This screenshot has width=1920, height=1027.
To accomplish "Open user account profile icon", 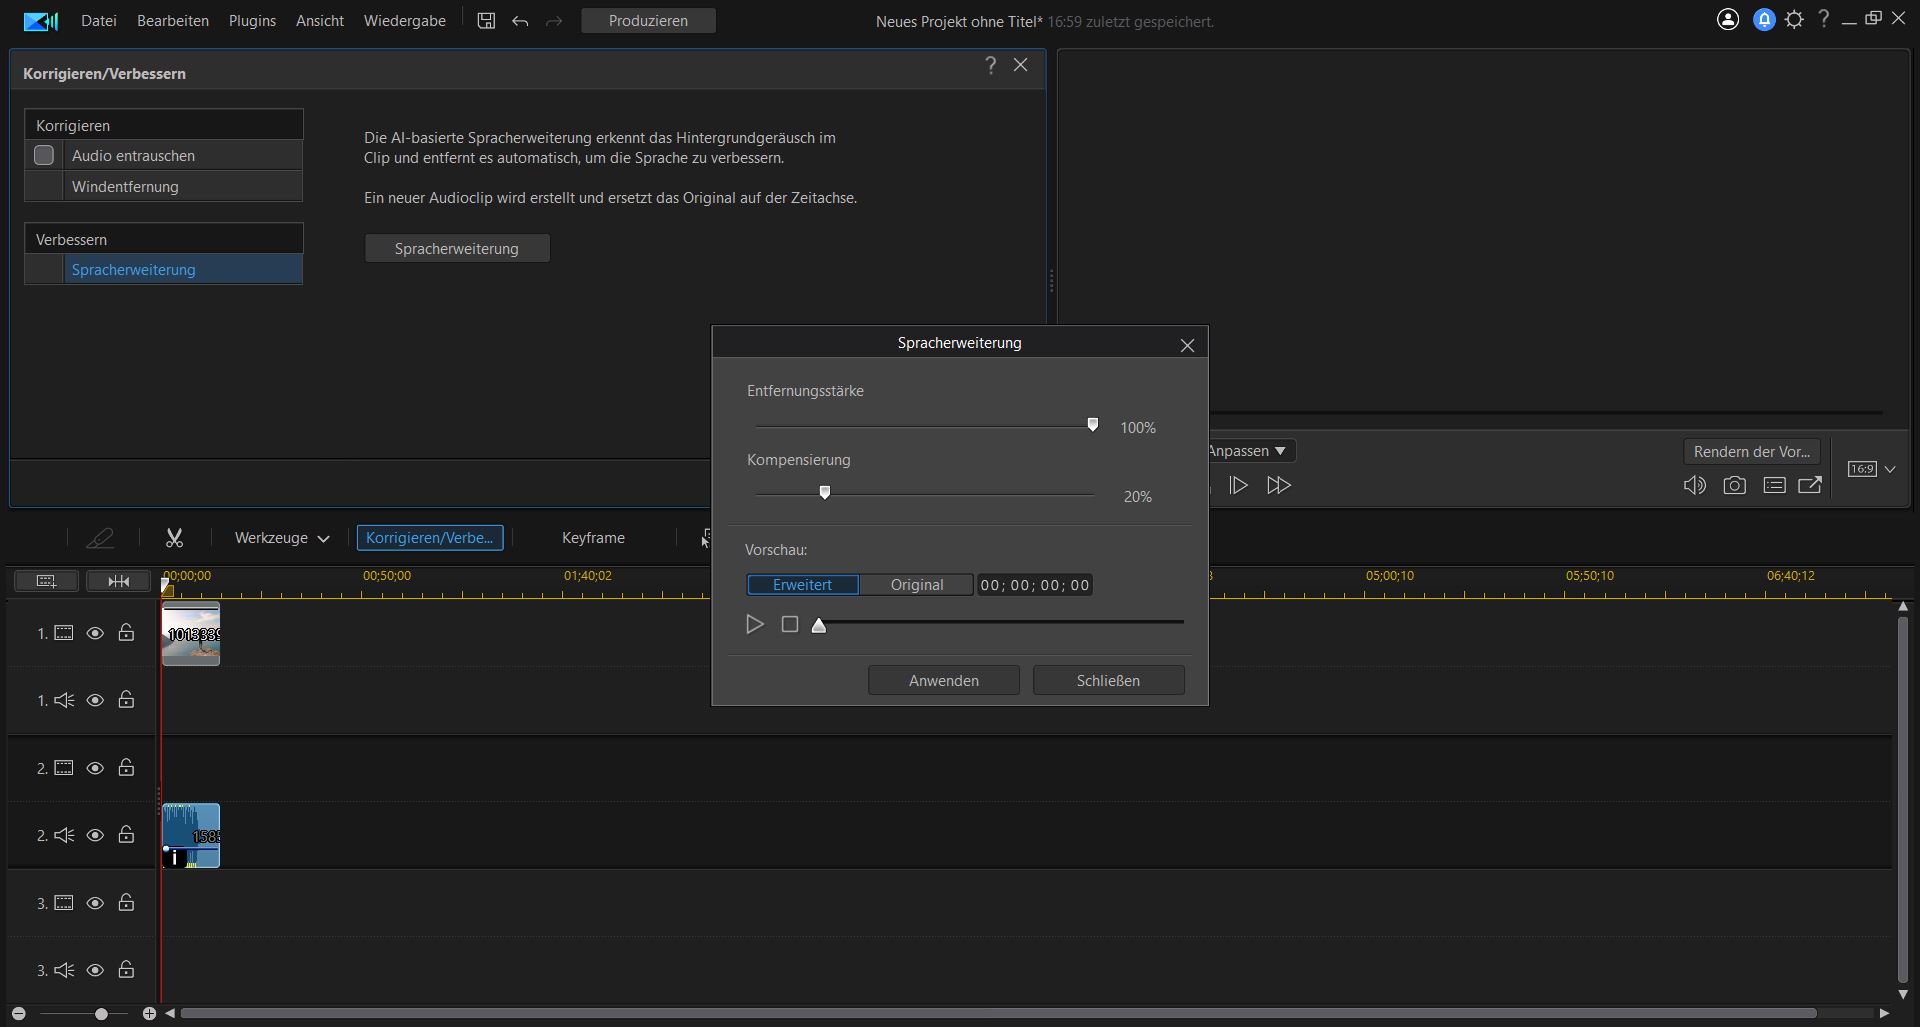I will 1728,20.
